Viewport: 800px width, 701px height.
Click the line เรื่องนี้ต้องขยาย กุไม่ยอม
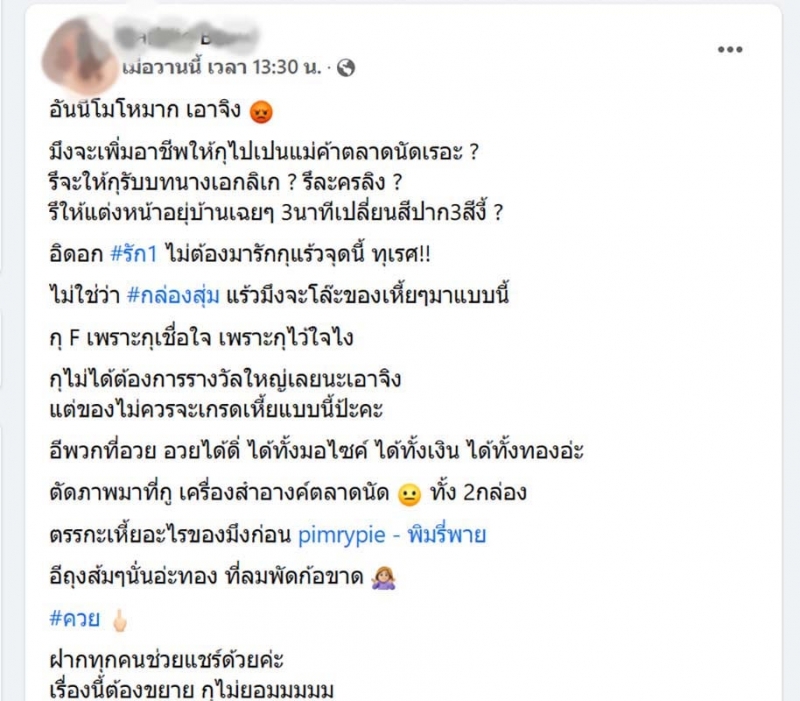191,690
